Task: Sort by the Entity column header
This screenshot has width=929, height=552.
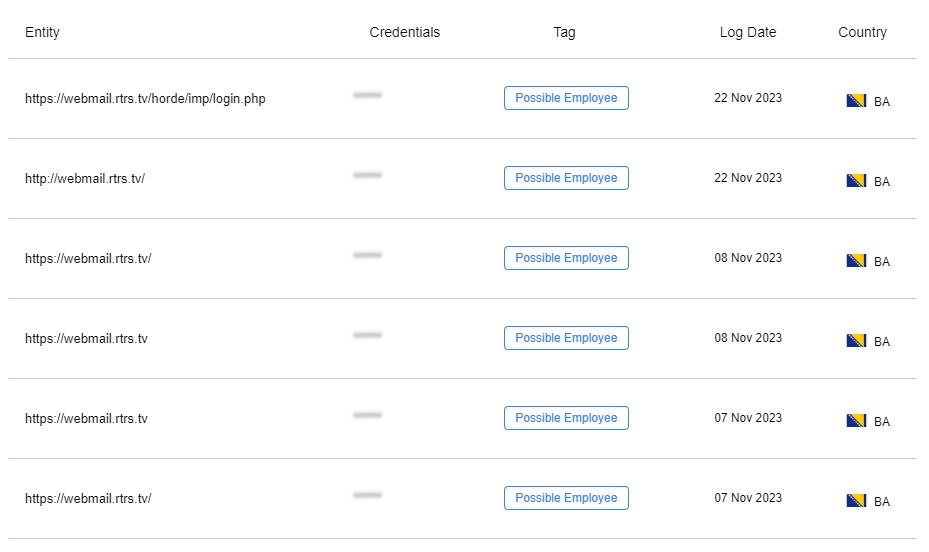Action: [42, 32]
